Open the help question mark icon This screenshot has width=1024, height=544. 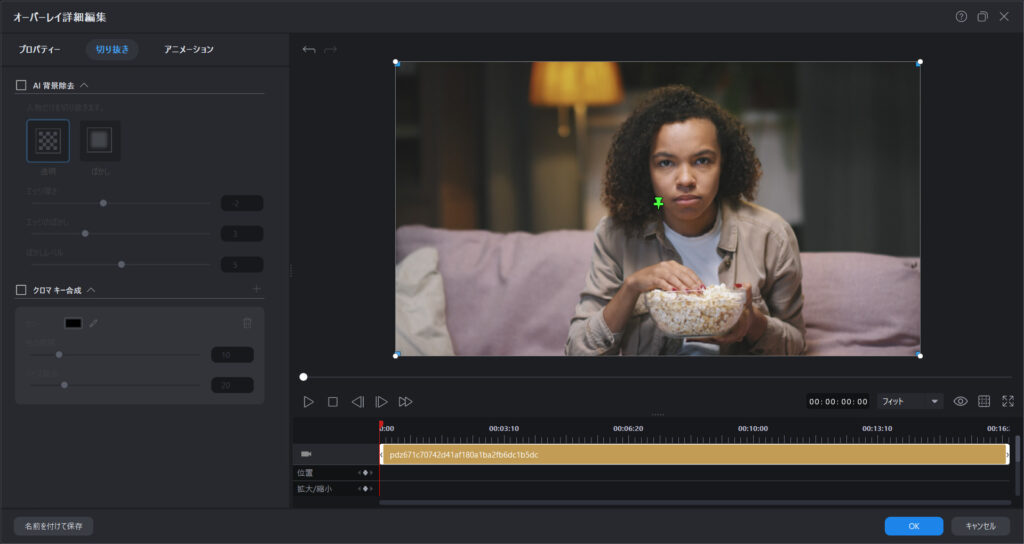click(961, 16)
